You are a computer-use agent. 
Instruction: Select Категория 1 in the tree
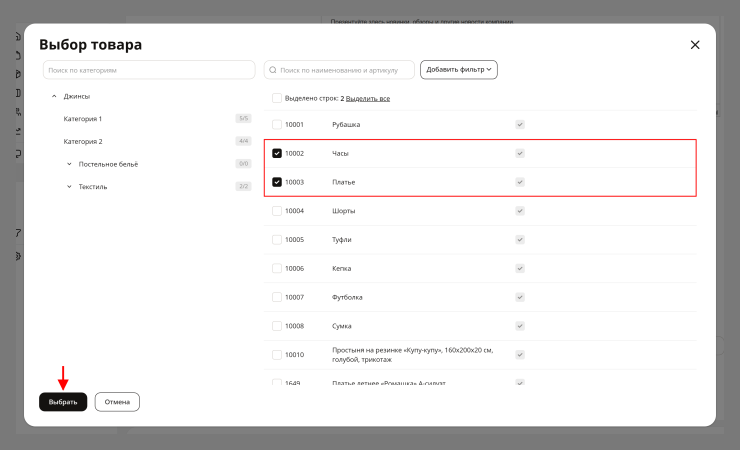(x=83, y=119)
